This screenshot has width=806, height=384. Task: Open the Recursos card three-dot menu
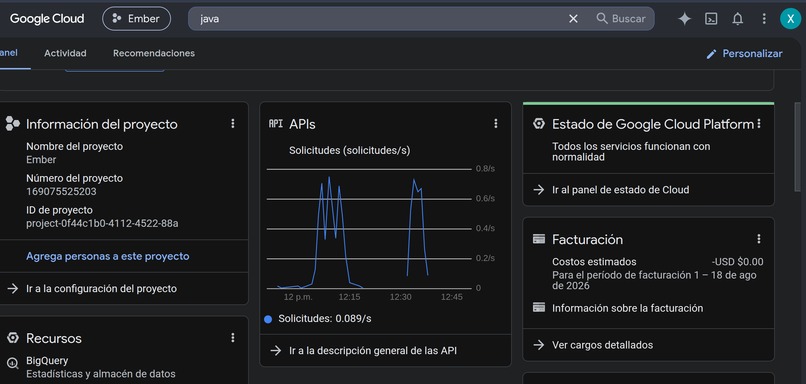(x=233, y=338)
